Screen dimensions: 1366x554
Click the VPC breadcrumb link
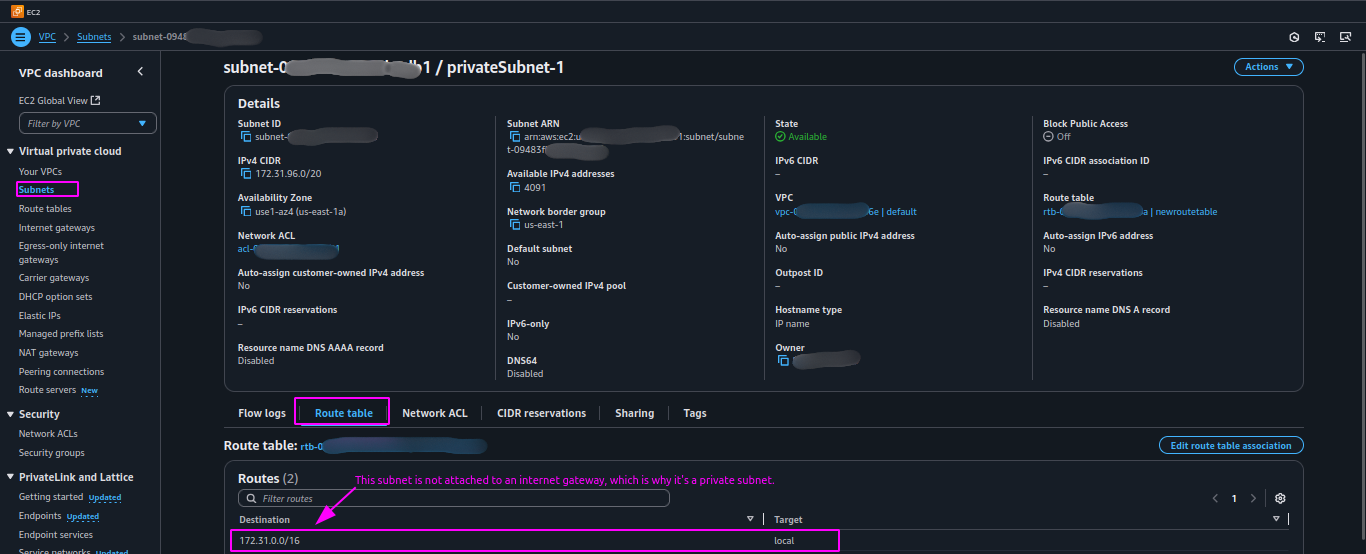pos(47,37)
